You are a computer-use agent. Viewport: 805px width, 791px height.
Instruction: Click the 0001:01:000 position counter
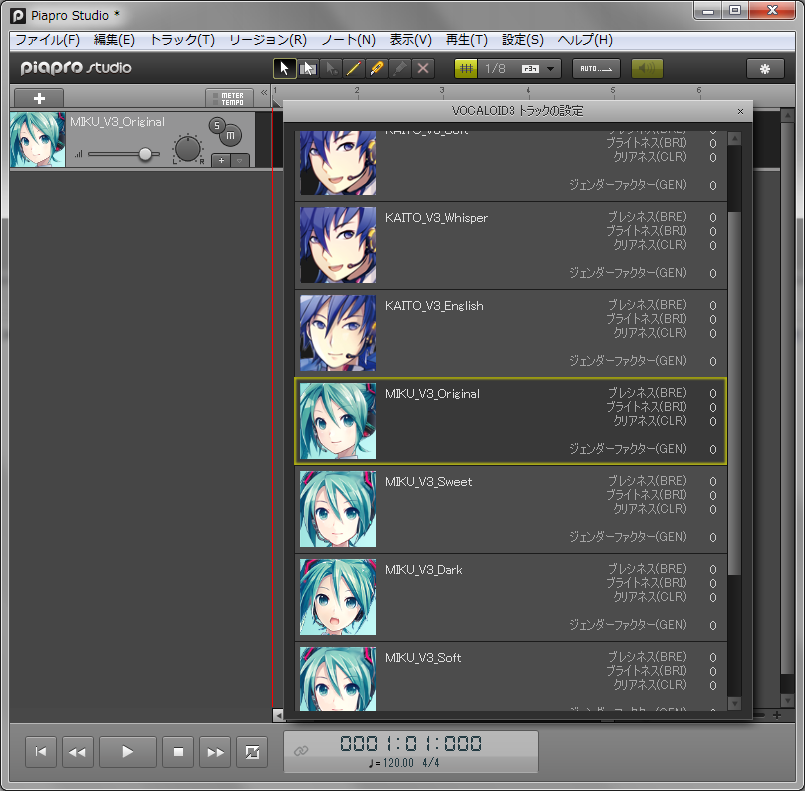pos(411,743)
